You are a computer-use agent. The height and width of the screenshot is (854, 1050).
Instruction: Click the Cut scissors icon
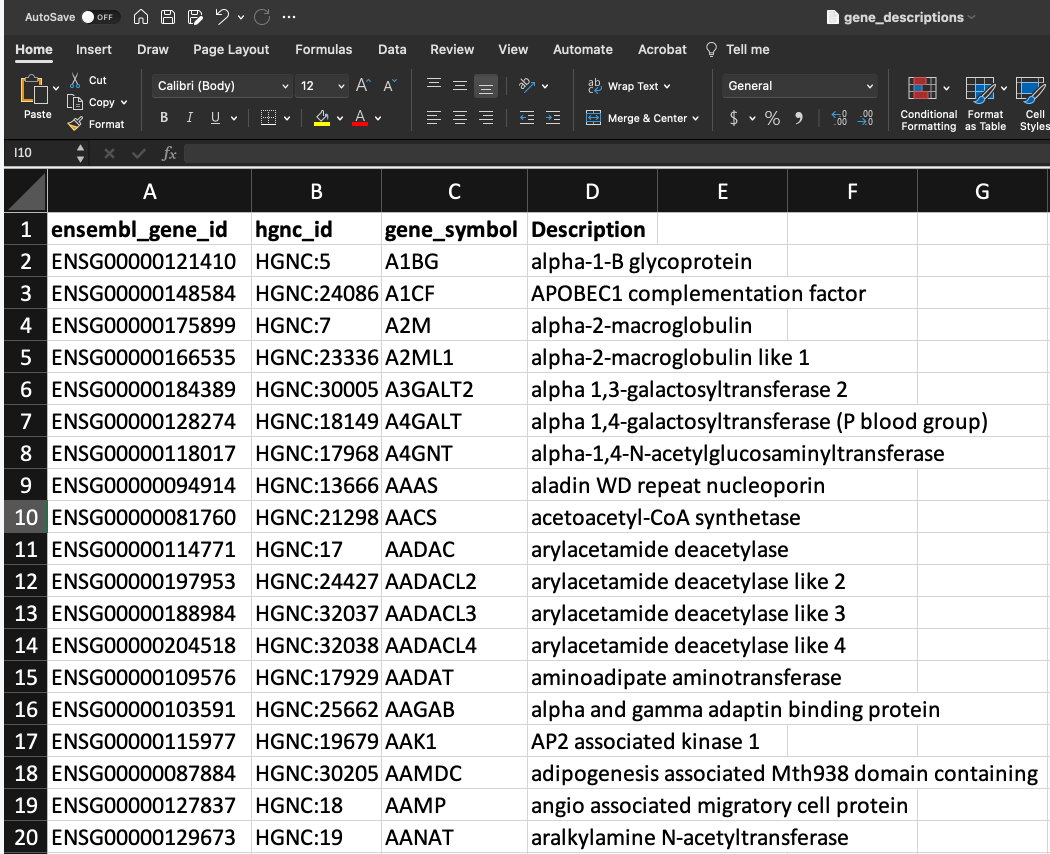(75, 80)
